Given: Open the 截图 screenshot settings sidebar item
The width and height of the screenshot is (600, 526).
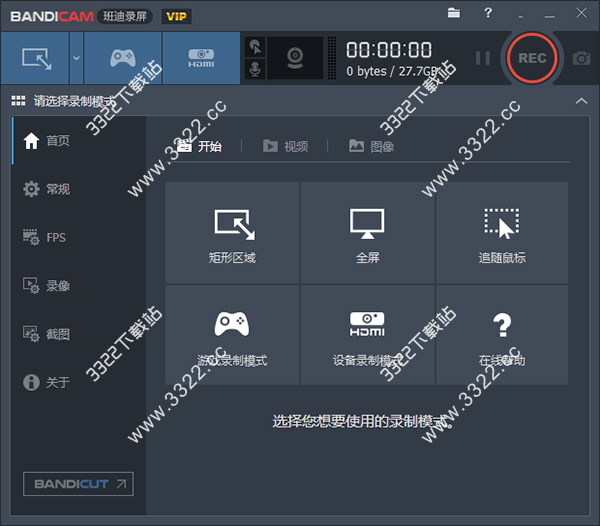Looking at the screenshot, I should point(78,334).
